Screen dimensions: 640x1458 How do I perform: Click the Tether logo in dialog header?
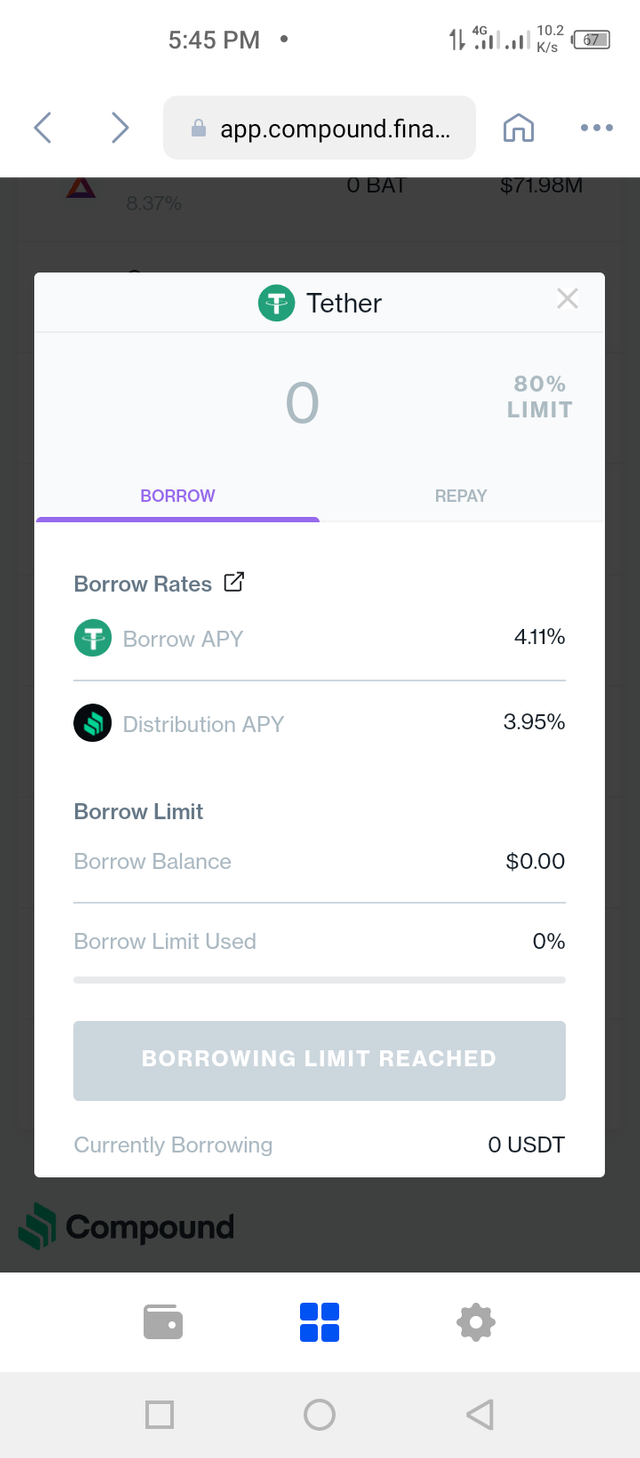tap(276, 303)
